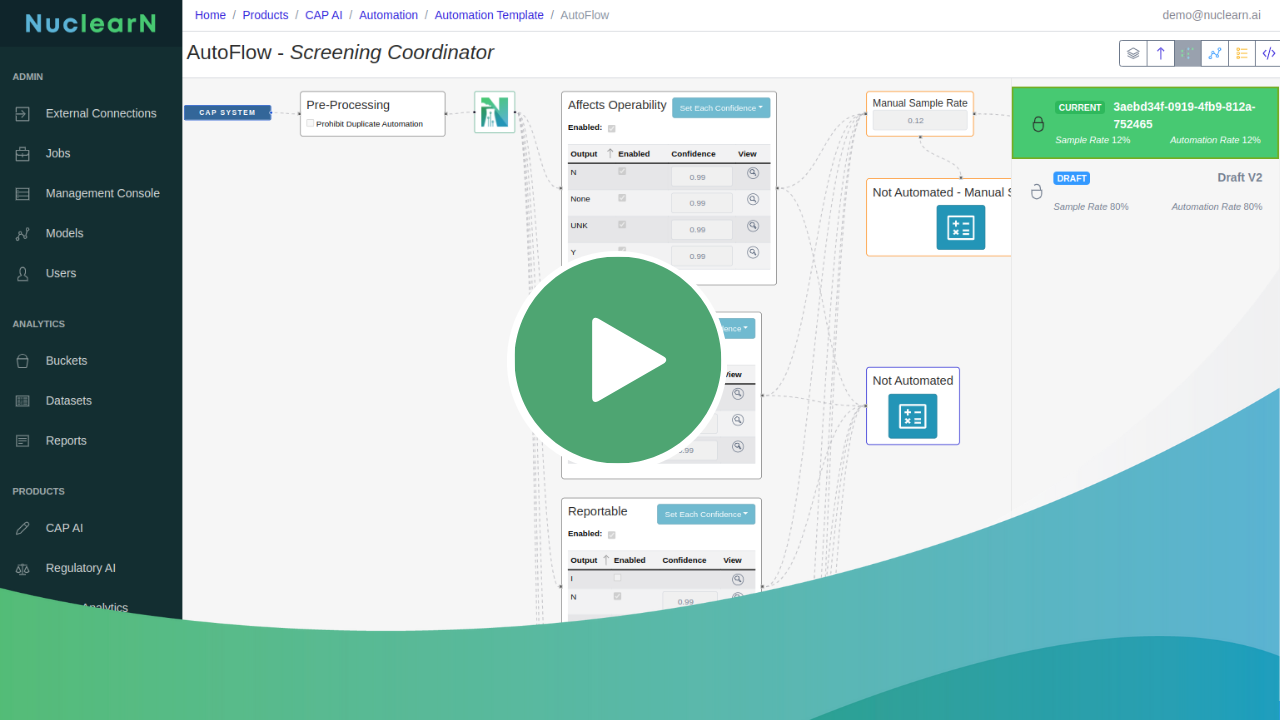Viewport: 1280px width, 720px height.
Task: Click the Management Console sidebar icon
Action: [x=23, y=194]
